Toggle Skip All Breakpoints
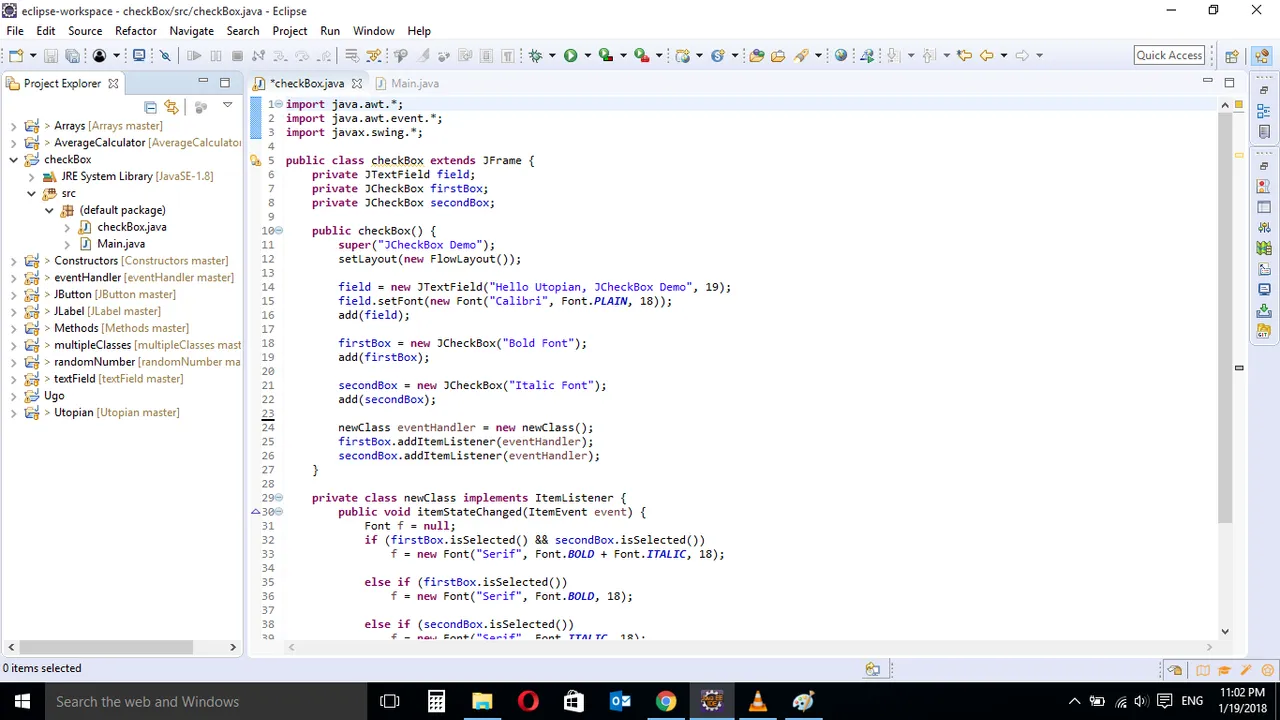1280x720 pixels. click(165, 56)
